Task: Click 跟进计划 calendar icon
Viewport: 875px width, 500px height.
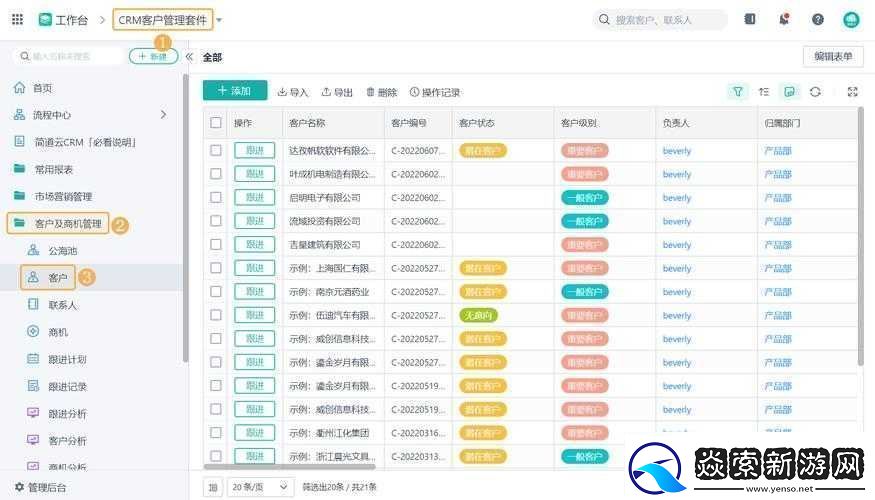Action: 33,358
